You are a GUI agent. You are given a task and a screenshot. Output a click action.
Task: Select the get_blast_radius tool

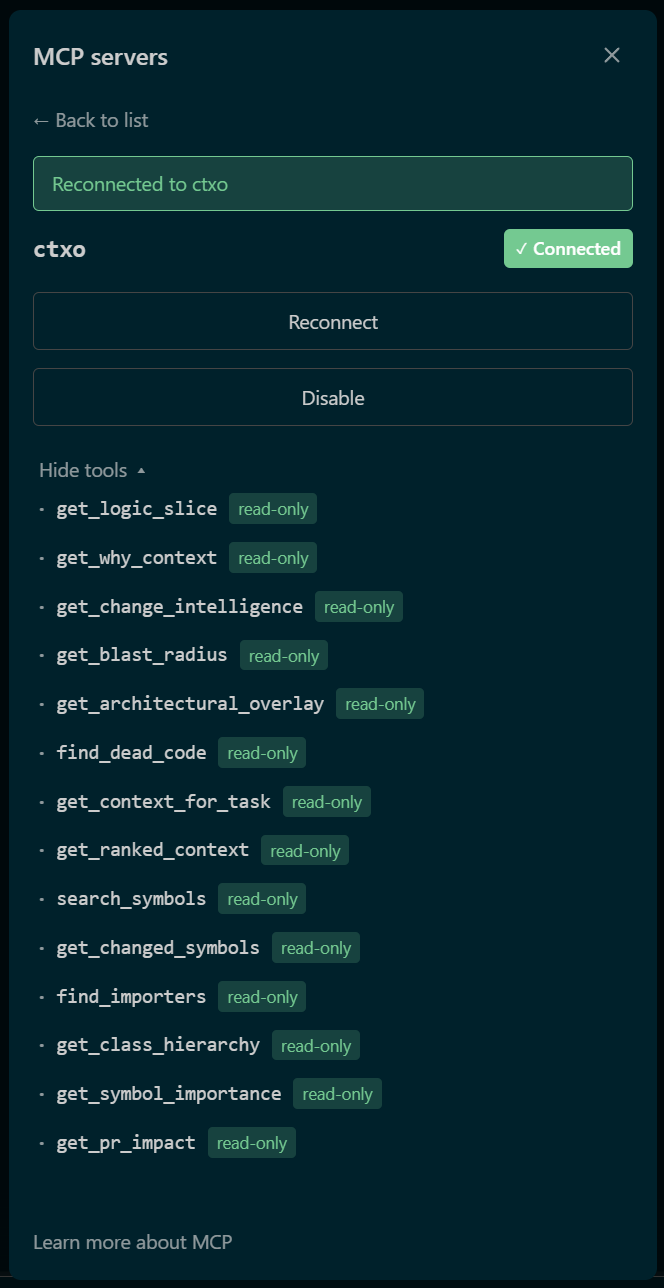[142, 656]
